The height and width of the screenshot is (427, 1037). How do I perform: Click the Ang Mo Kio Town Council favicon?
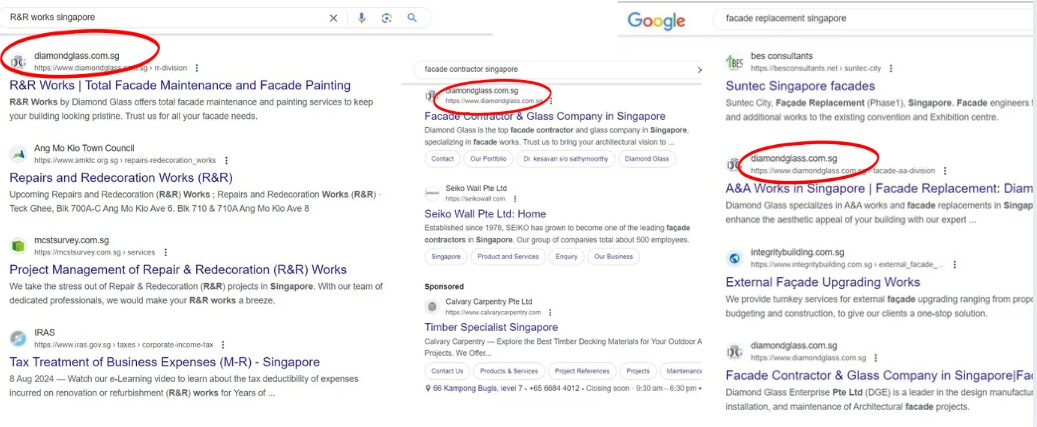18,154
